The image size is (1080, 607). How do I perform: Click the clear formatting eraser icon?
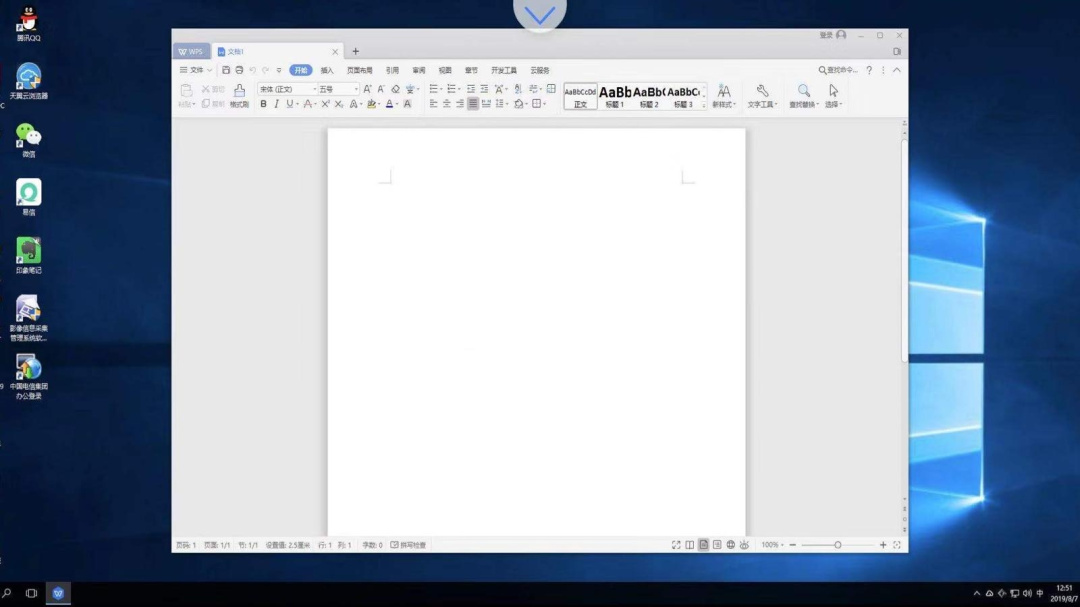click(395, 89)
